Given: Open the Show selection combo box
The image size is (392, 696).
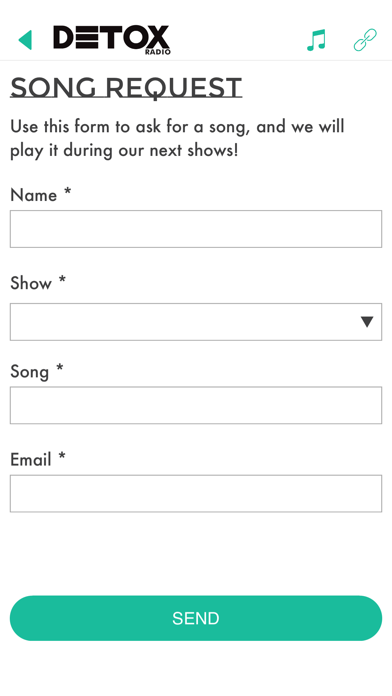Looking at the screenshot, I should (x=196, y=322).
